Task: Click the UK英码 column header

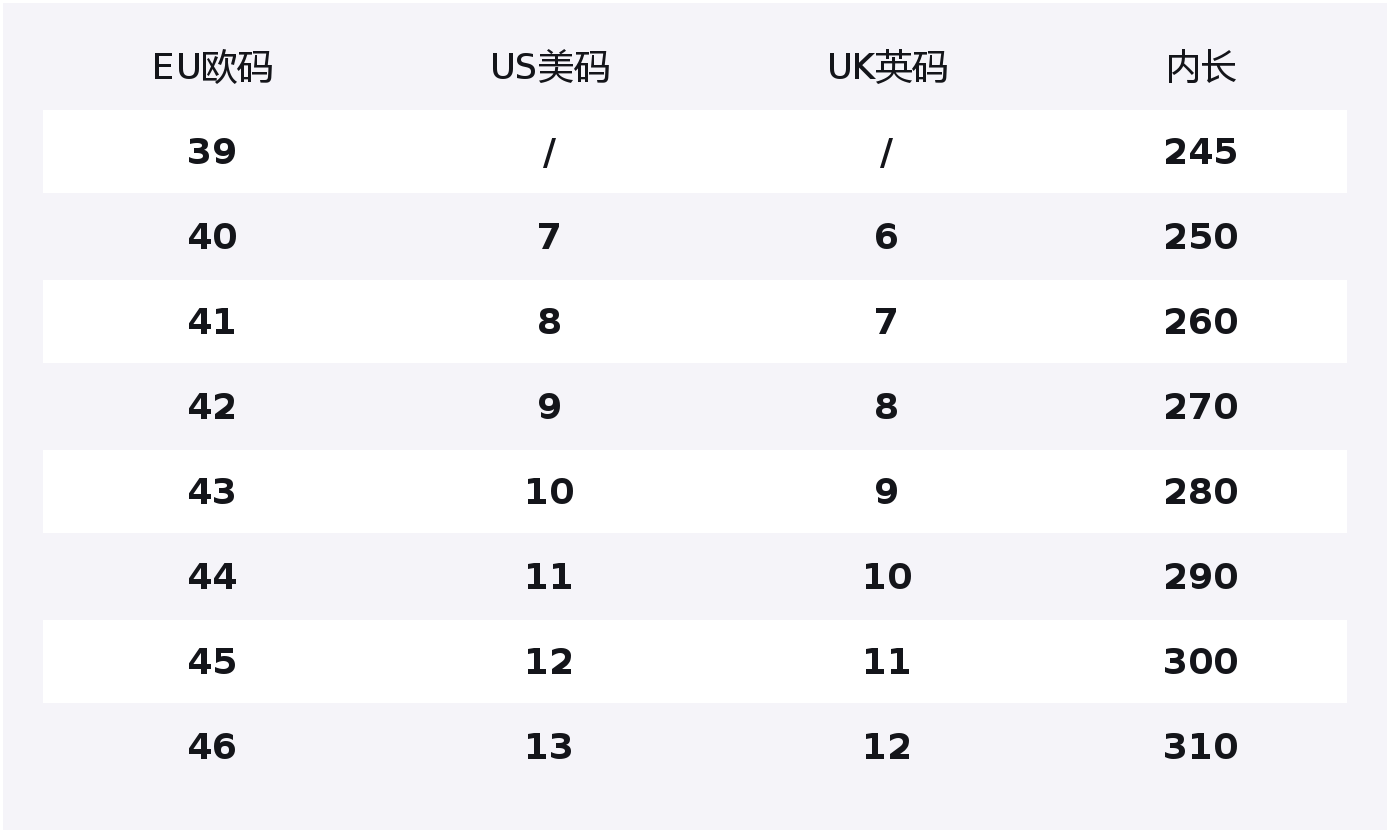Action: pyautogui.click(x=887, y=68)
